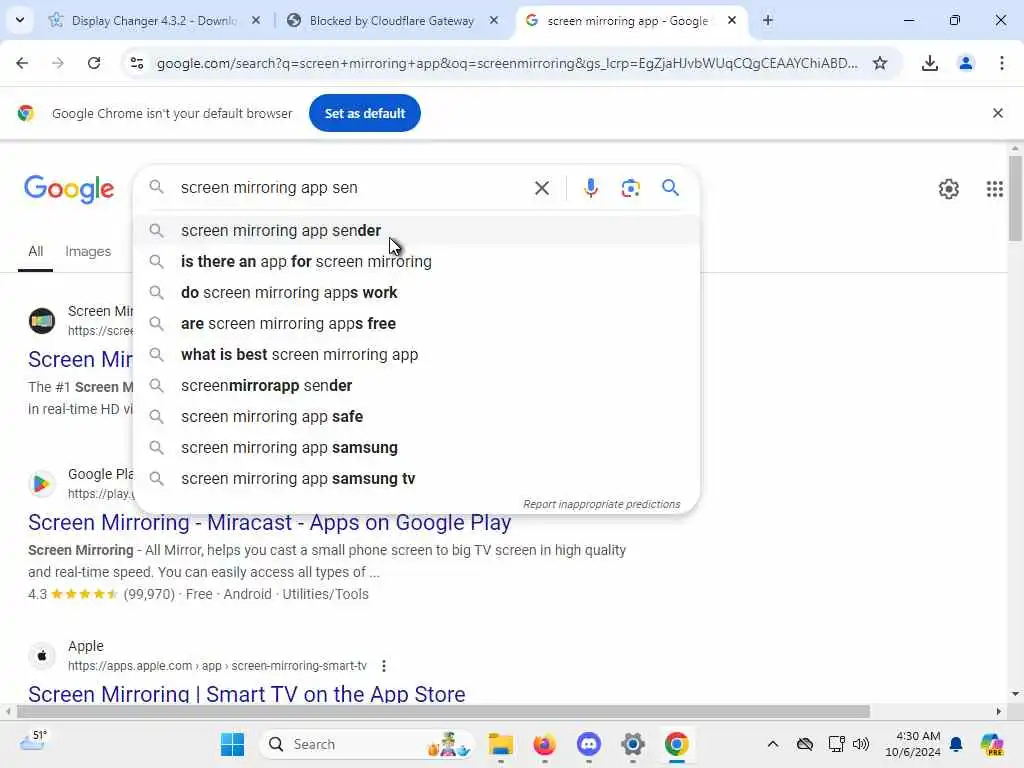Screen dimensions: 1024x768
Task: Open the tab search dropdown arrow
Action: pos(20,20)
